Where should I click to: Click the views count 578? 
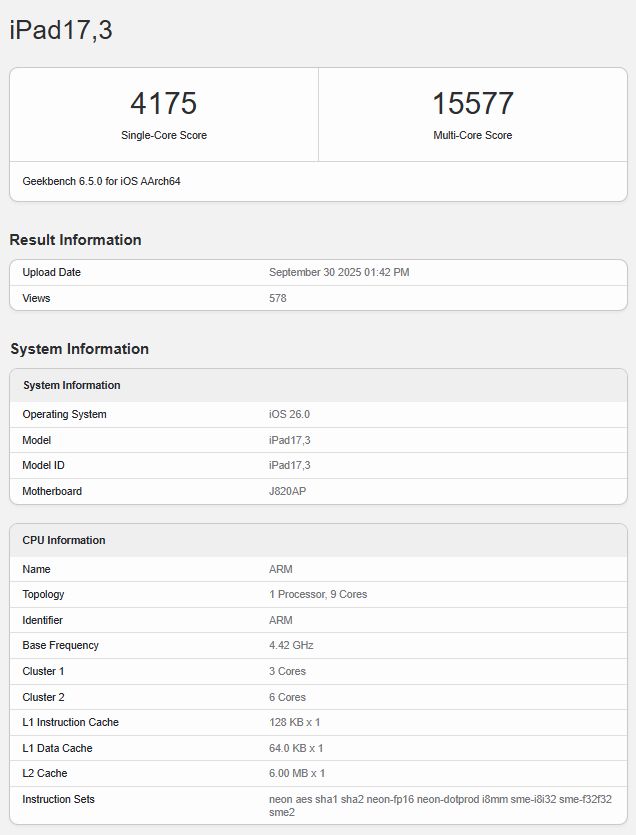click(x=278, y=298)
